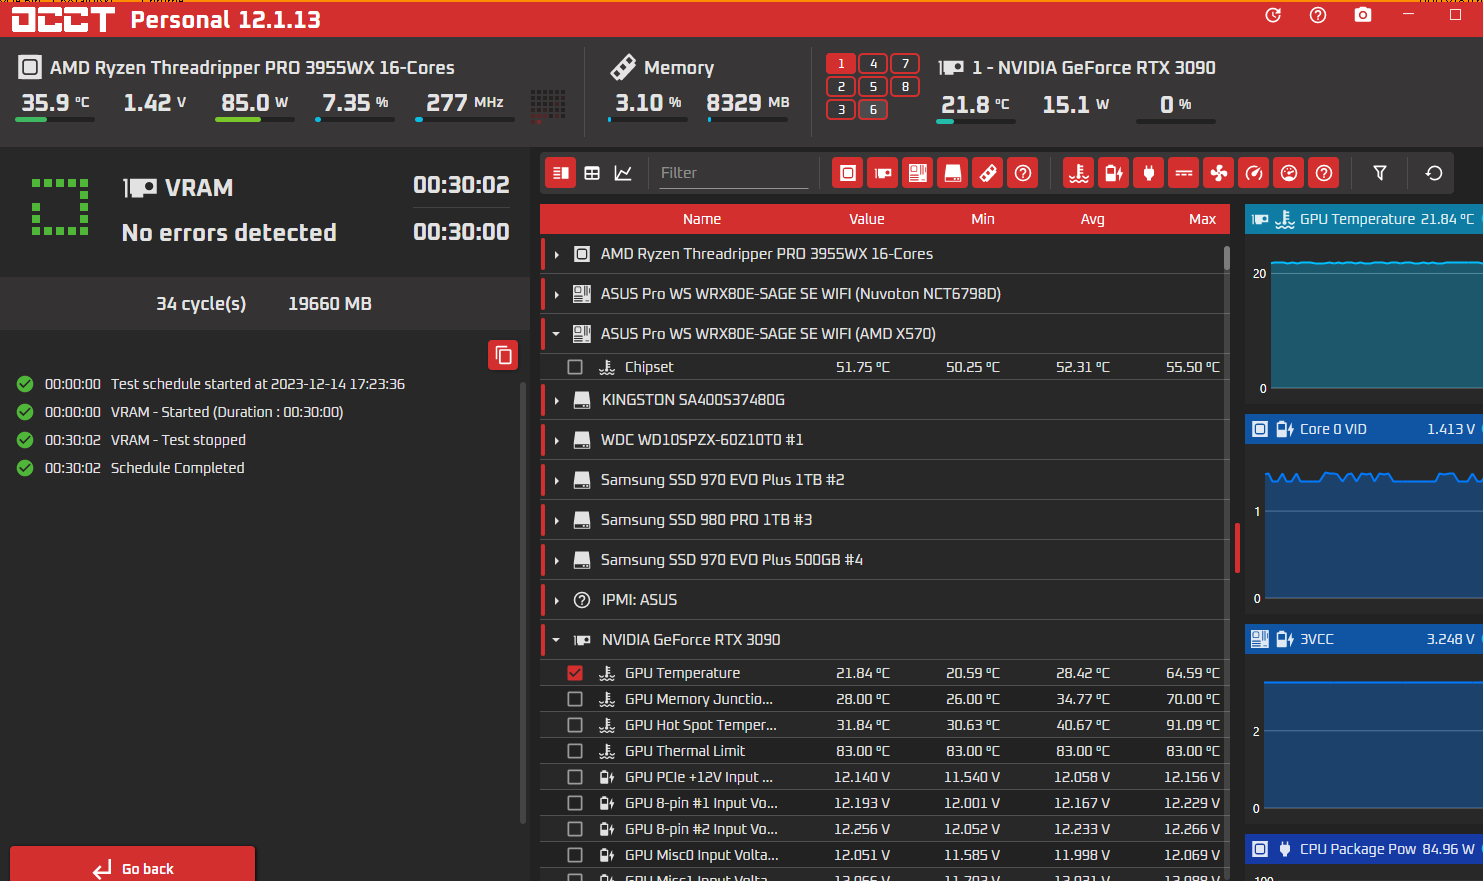
Task: Toggle the temperature sensors filter icon
Action: point(1078,173)
